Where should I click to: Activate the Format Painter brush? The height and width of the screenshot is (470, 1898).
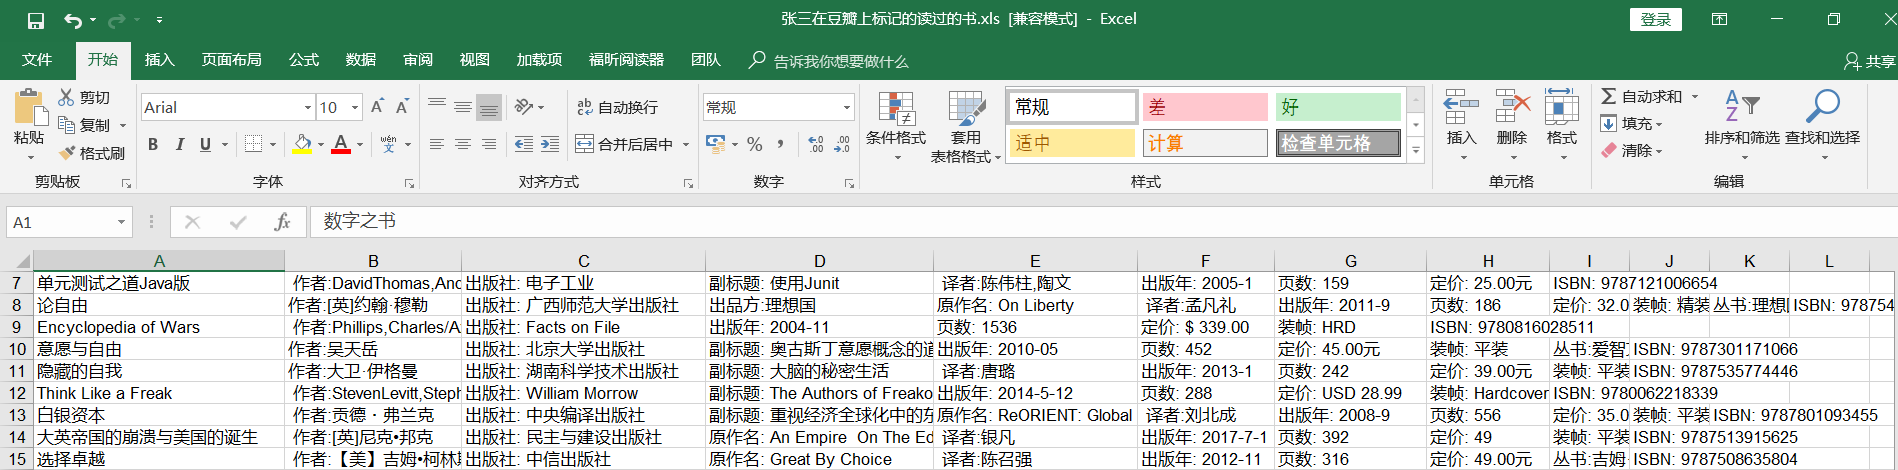coord(67,153)
